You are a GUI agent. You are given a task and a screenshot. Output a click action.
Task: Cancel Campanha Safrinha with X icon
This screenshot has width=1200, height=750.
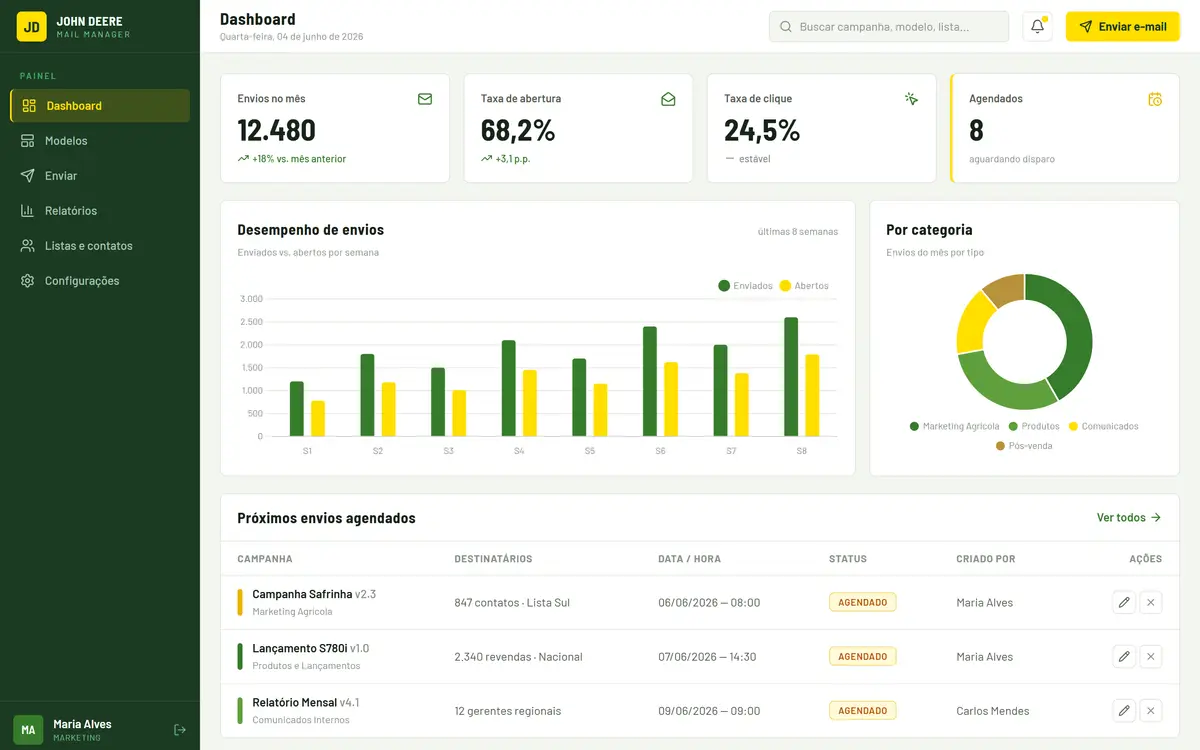click(1151, 602)
